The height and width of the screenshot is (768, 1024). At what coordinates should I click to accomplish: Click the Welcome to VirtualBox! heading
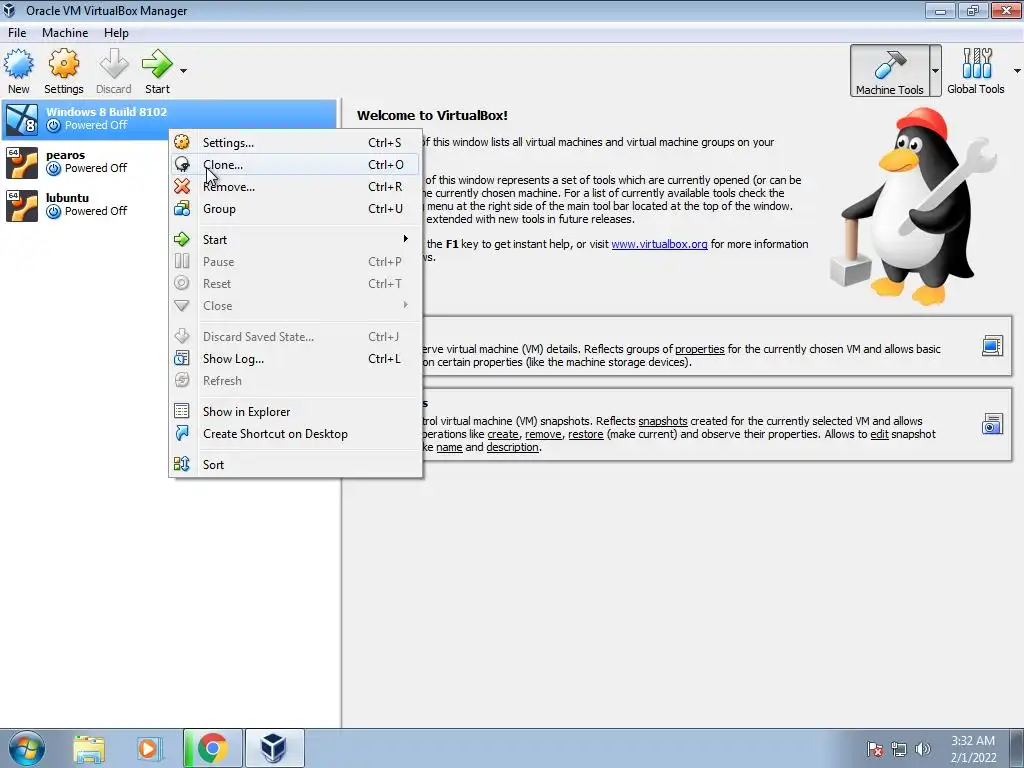click(x=432, y=116)
